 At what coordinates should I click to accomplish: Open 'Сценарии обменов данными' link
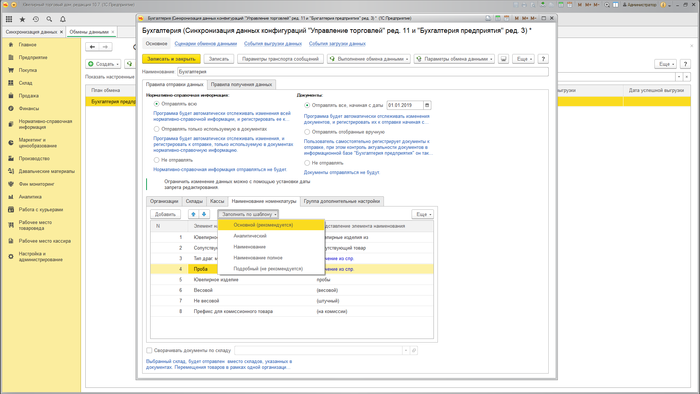coord(206,44)
